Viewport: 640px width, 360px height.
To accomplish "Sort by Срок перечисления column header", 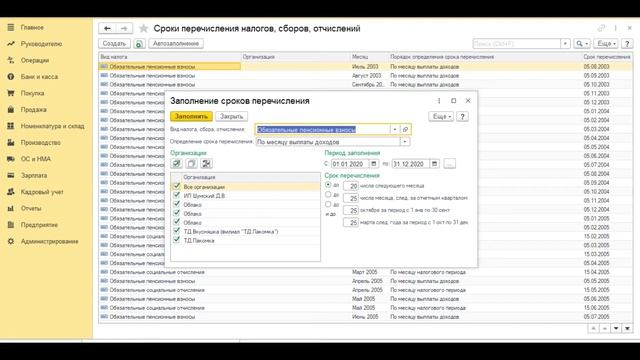I will click(607, 57).
